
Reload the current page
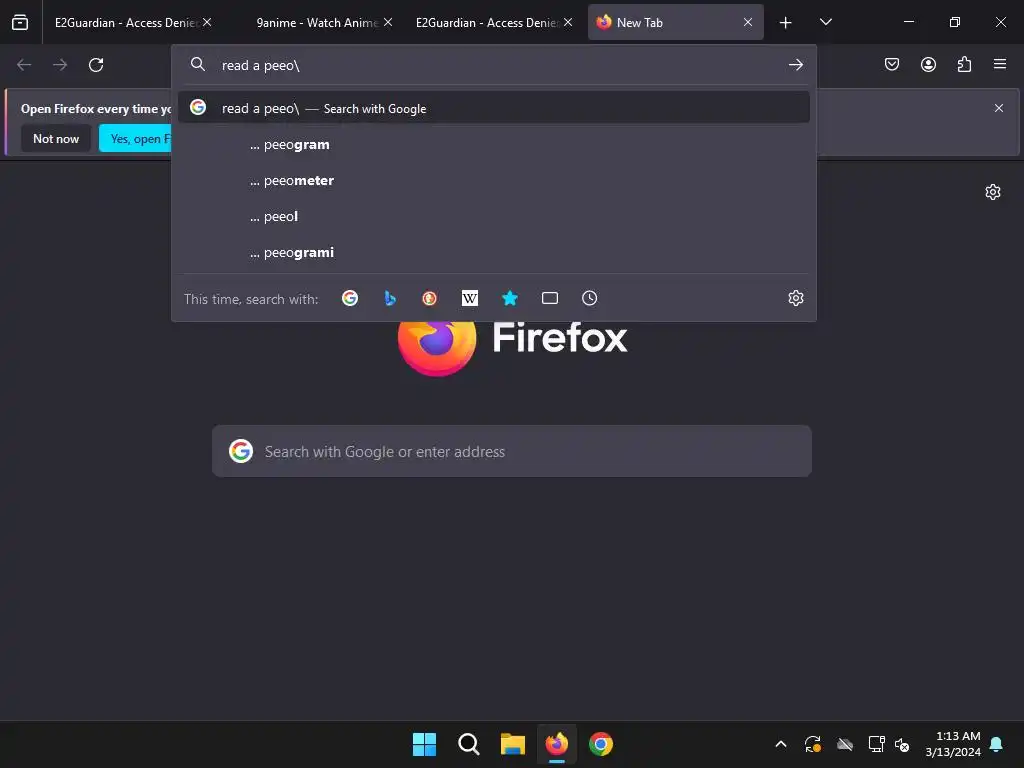tap(96, 65)
